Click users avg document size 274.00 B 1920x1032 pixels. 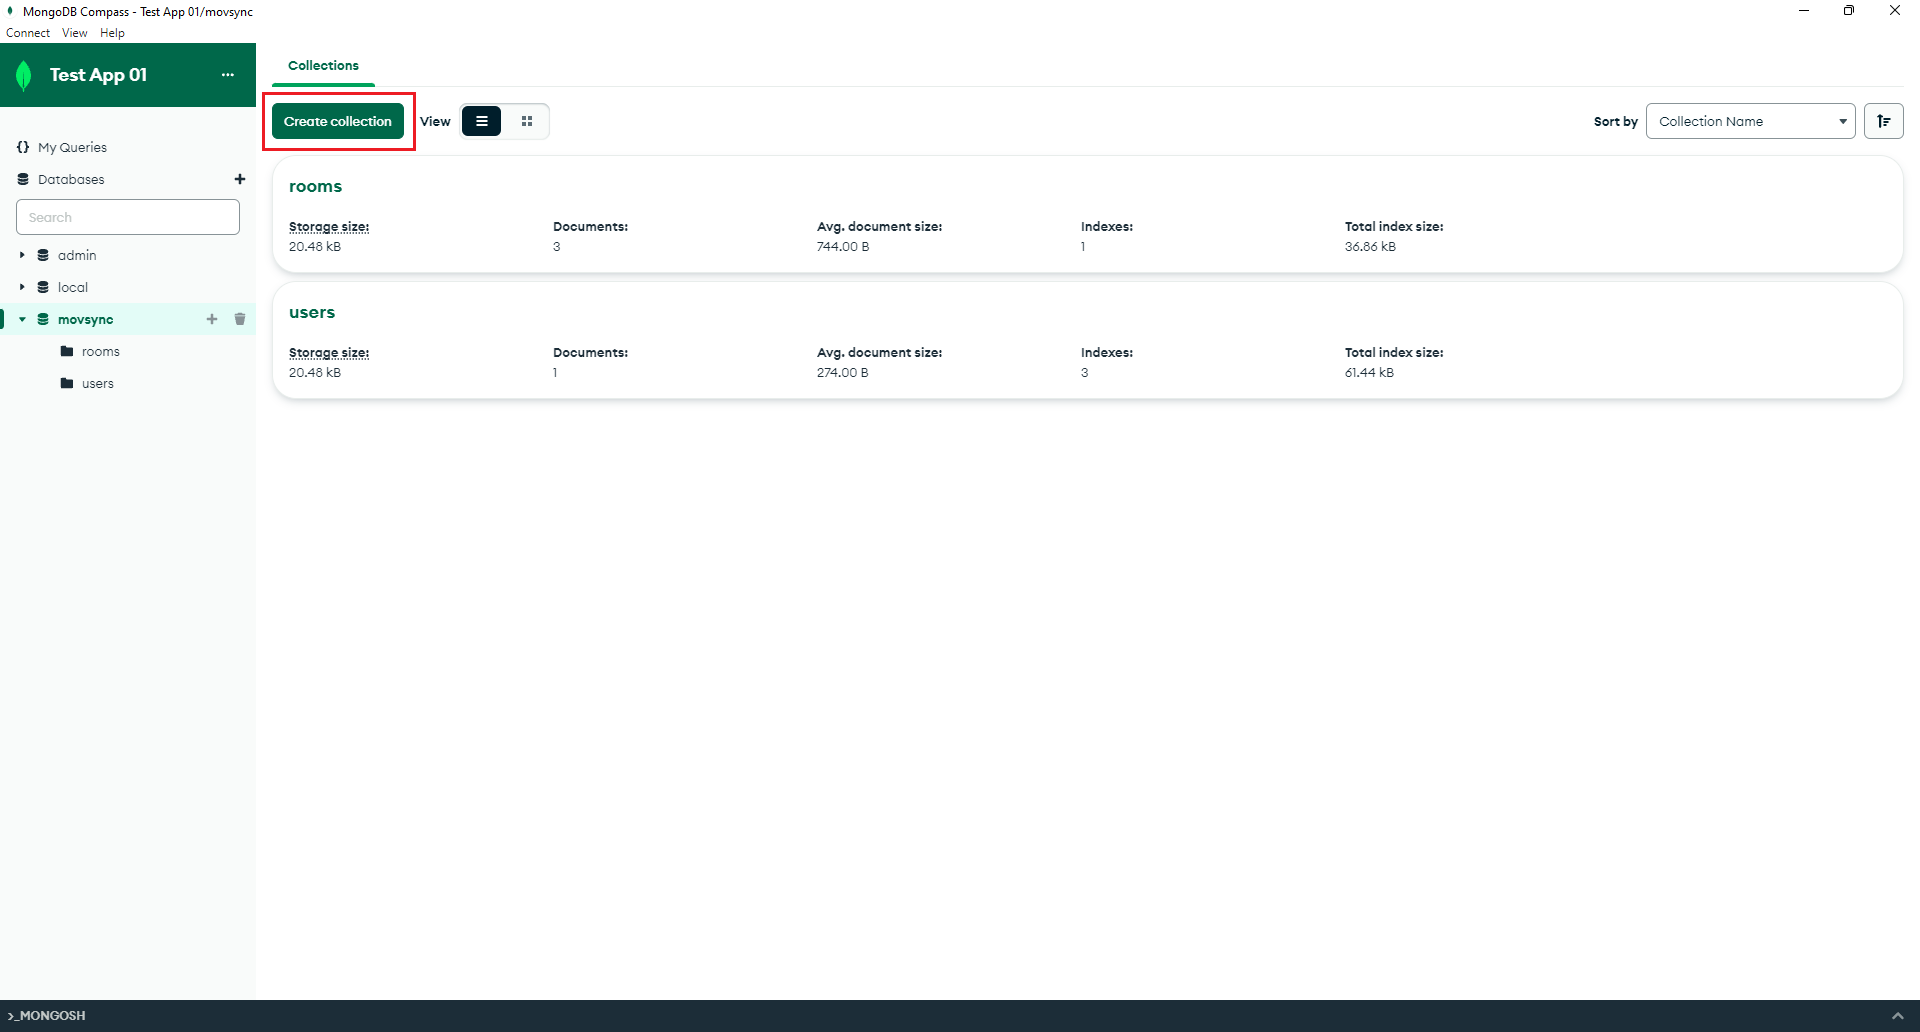843,373
